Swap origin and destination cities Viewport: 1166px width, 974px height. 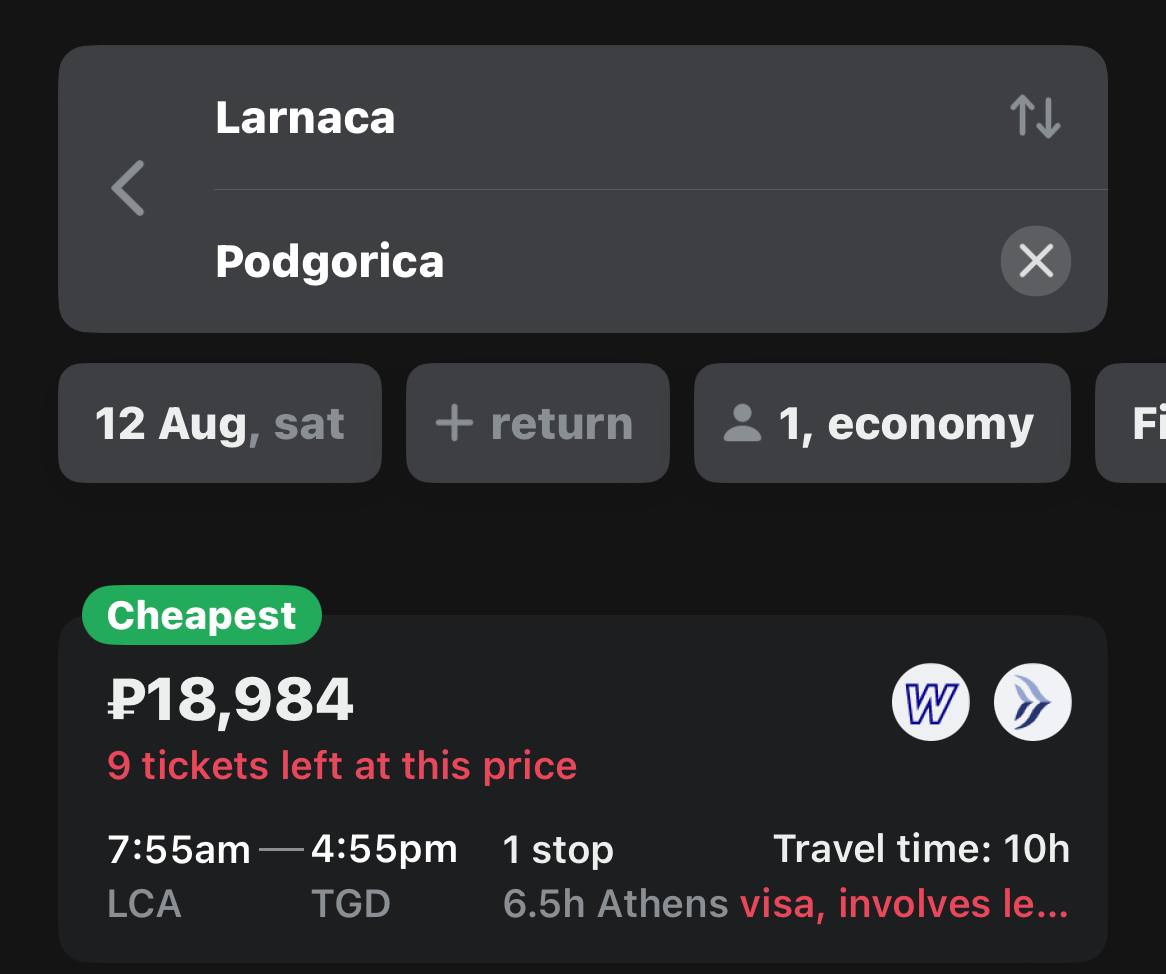pyautogui.click(x=1035, y=117)
